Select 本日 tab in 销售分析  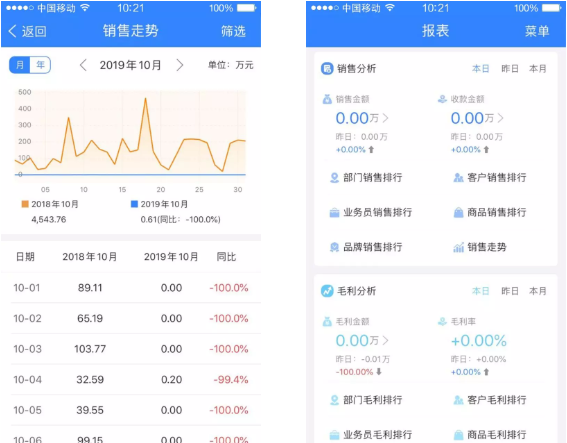point(481,69)
